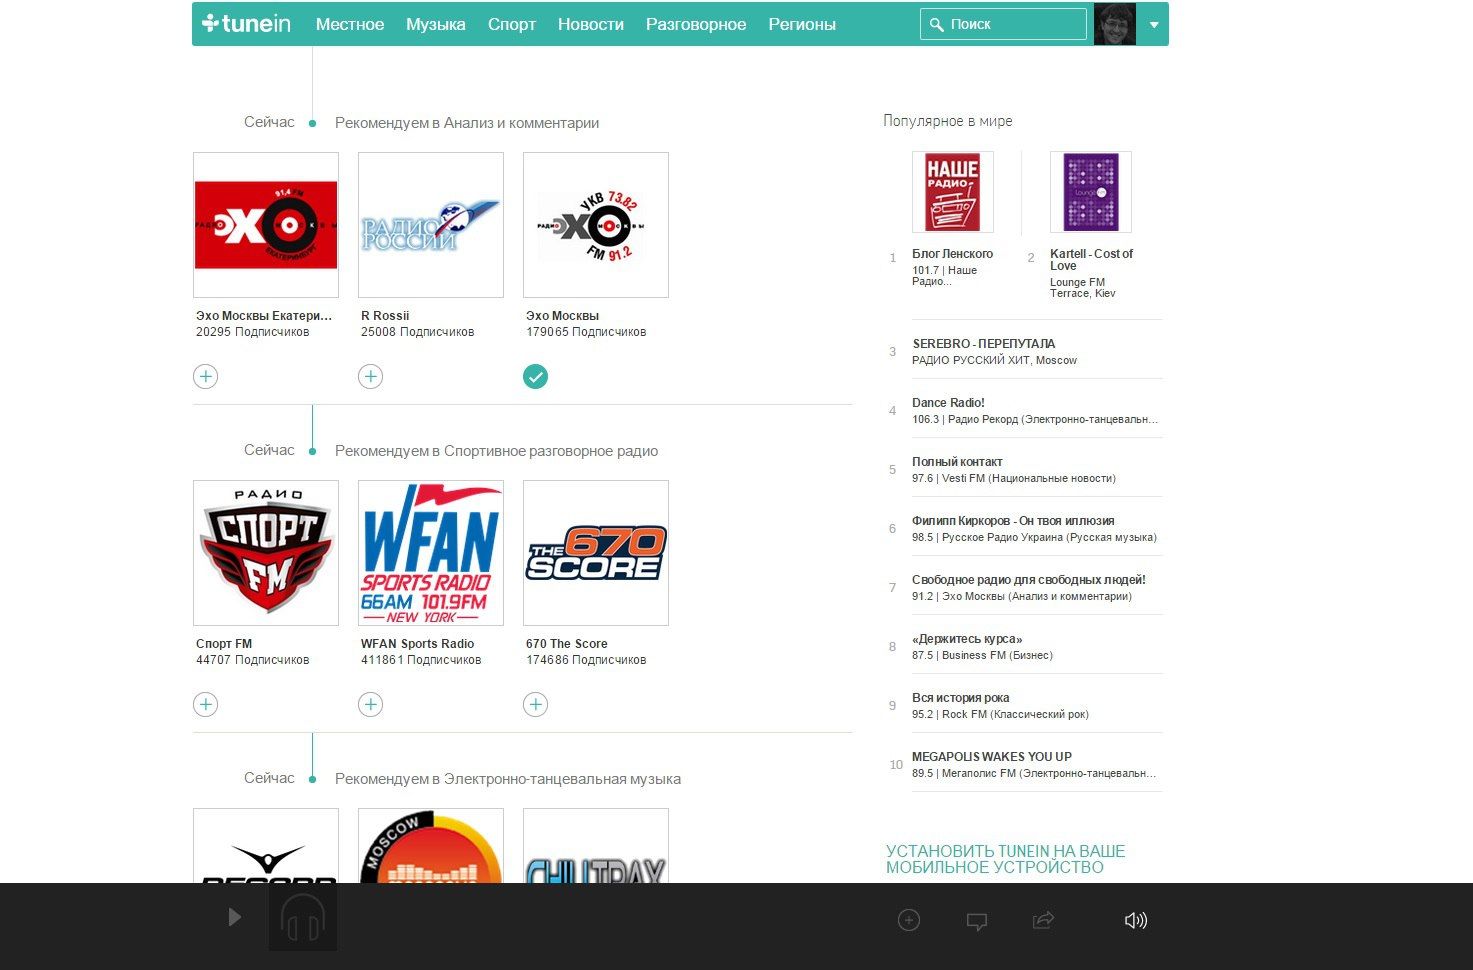1473x970 pixels.
Task: Play Dance Radio! on Радио Рекорд
Action: (948, 403)
